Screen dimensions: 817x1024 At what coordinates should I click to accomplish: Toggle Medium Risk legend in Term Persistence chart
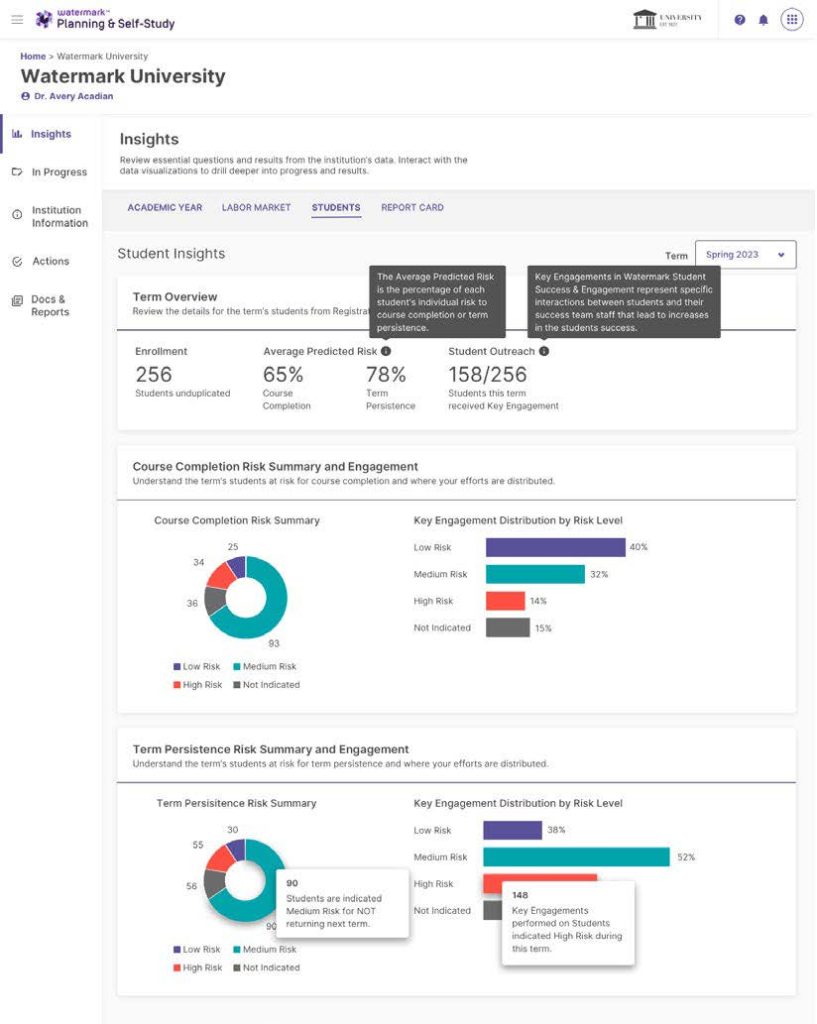point(264,950)
